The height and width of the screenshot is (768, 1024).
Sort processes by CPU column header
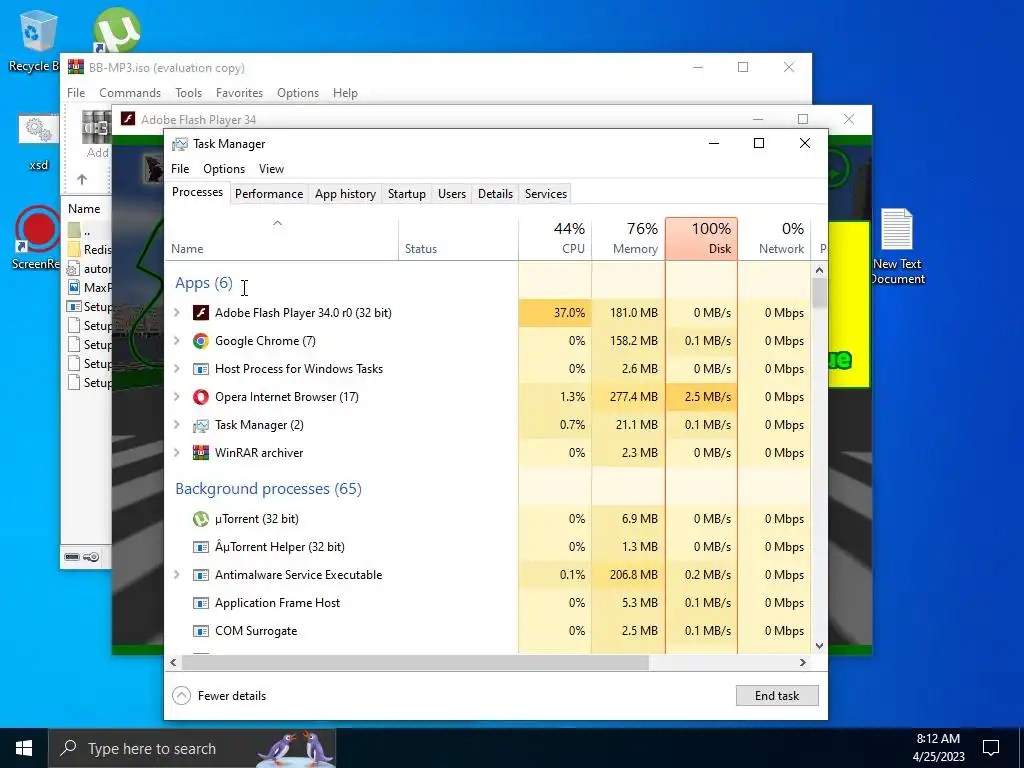tap(555, 239)
